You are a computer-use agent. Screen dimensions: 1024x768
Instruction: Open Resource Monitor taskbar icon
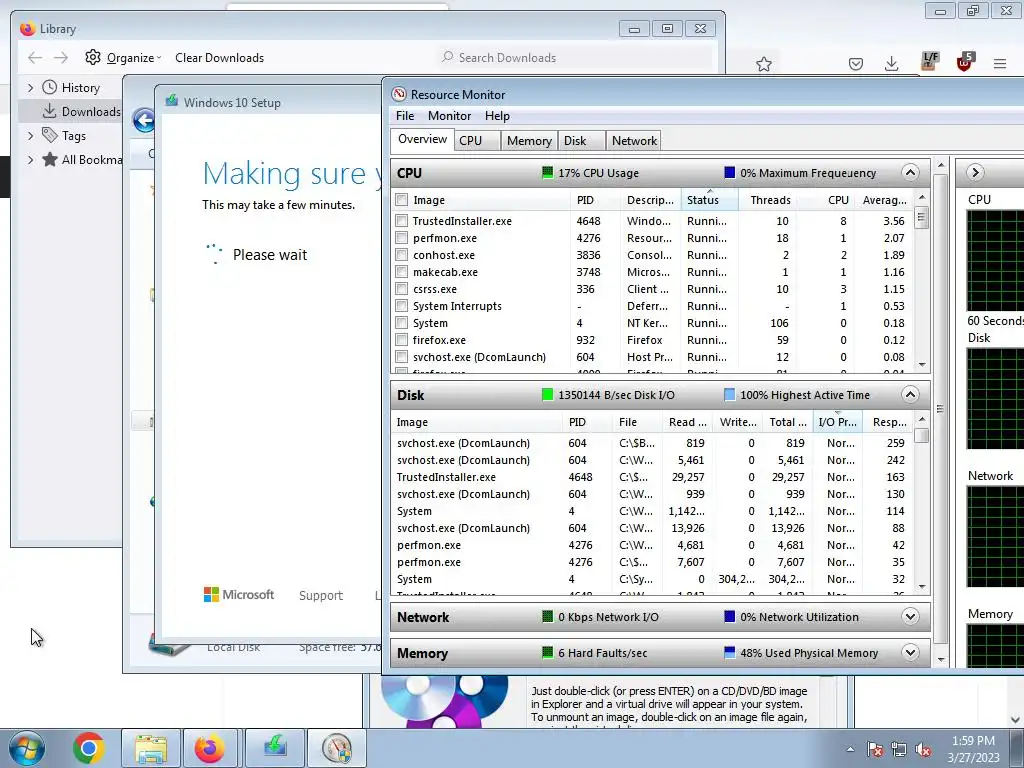point(336,748)
